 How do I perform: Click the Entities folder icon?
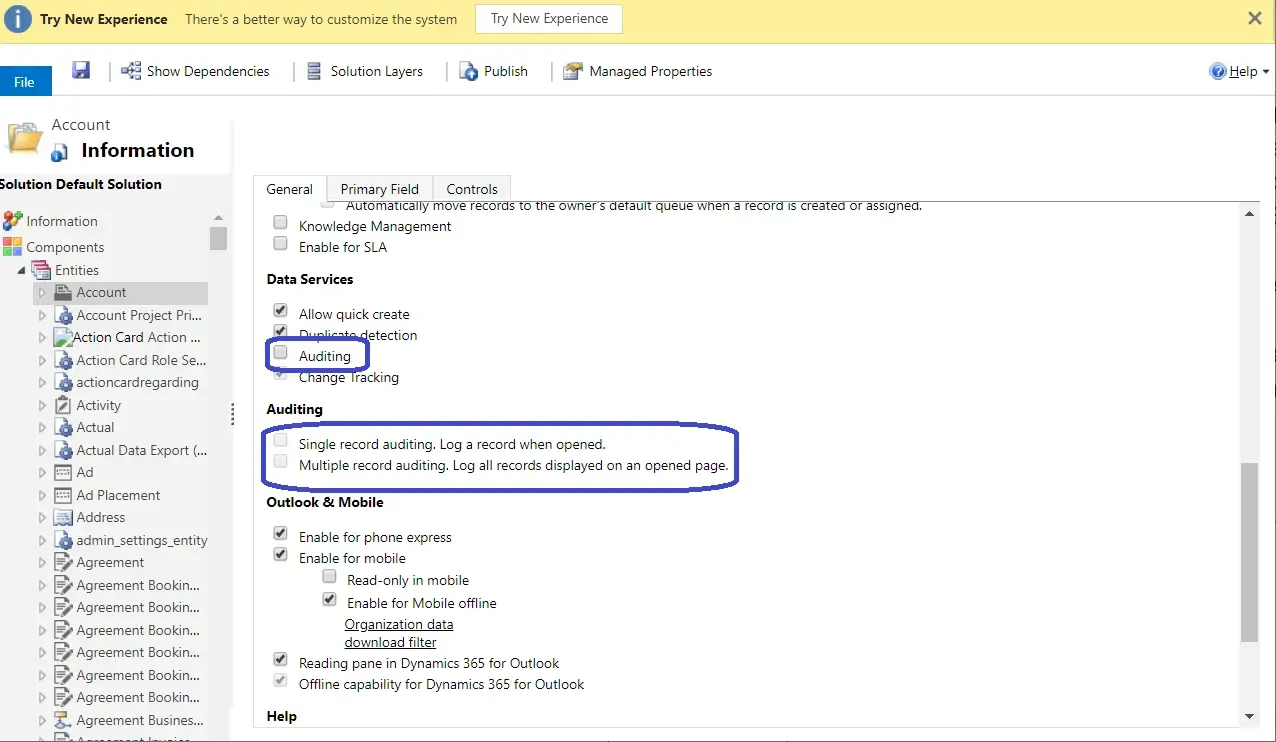(41, 270)
